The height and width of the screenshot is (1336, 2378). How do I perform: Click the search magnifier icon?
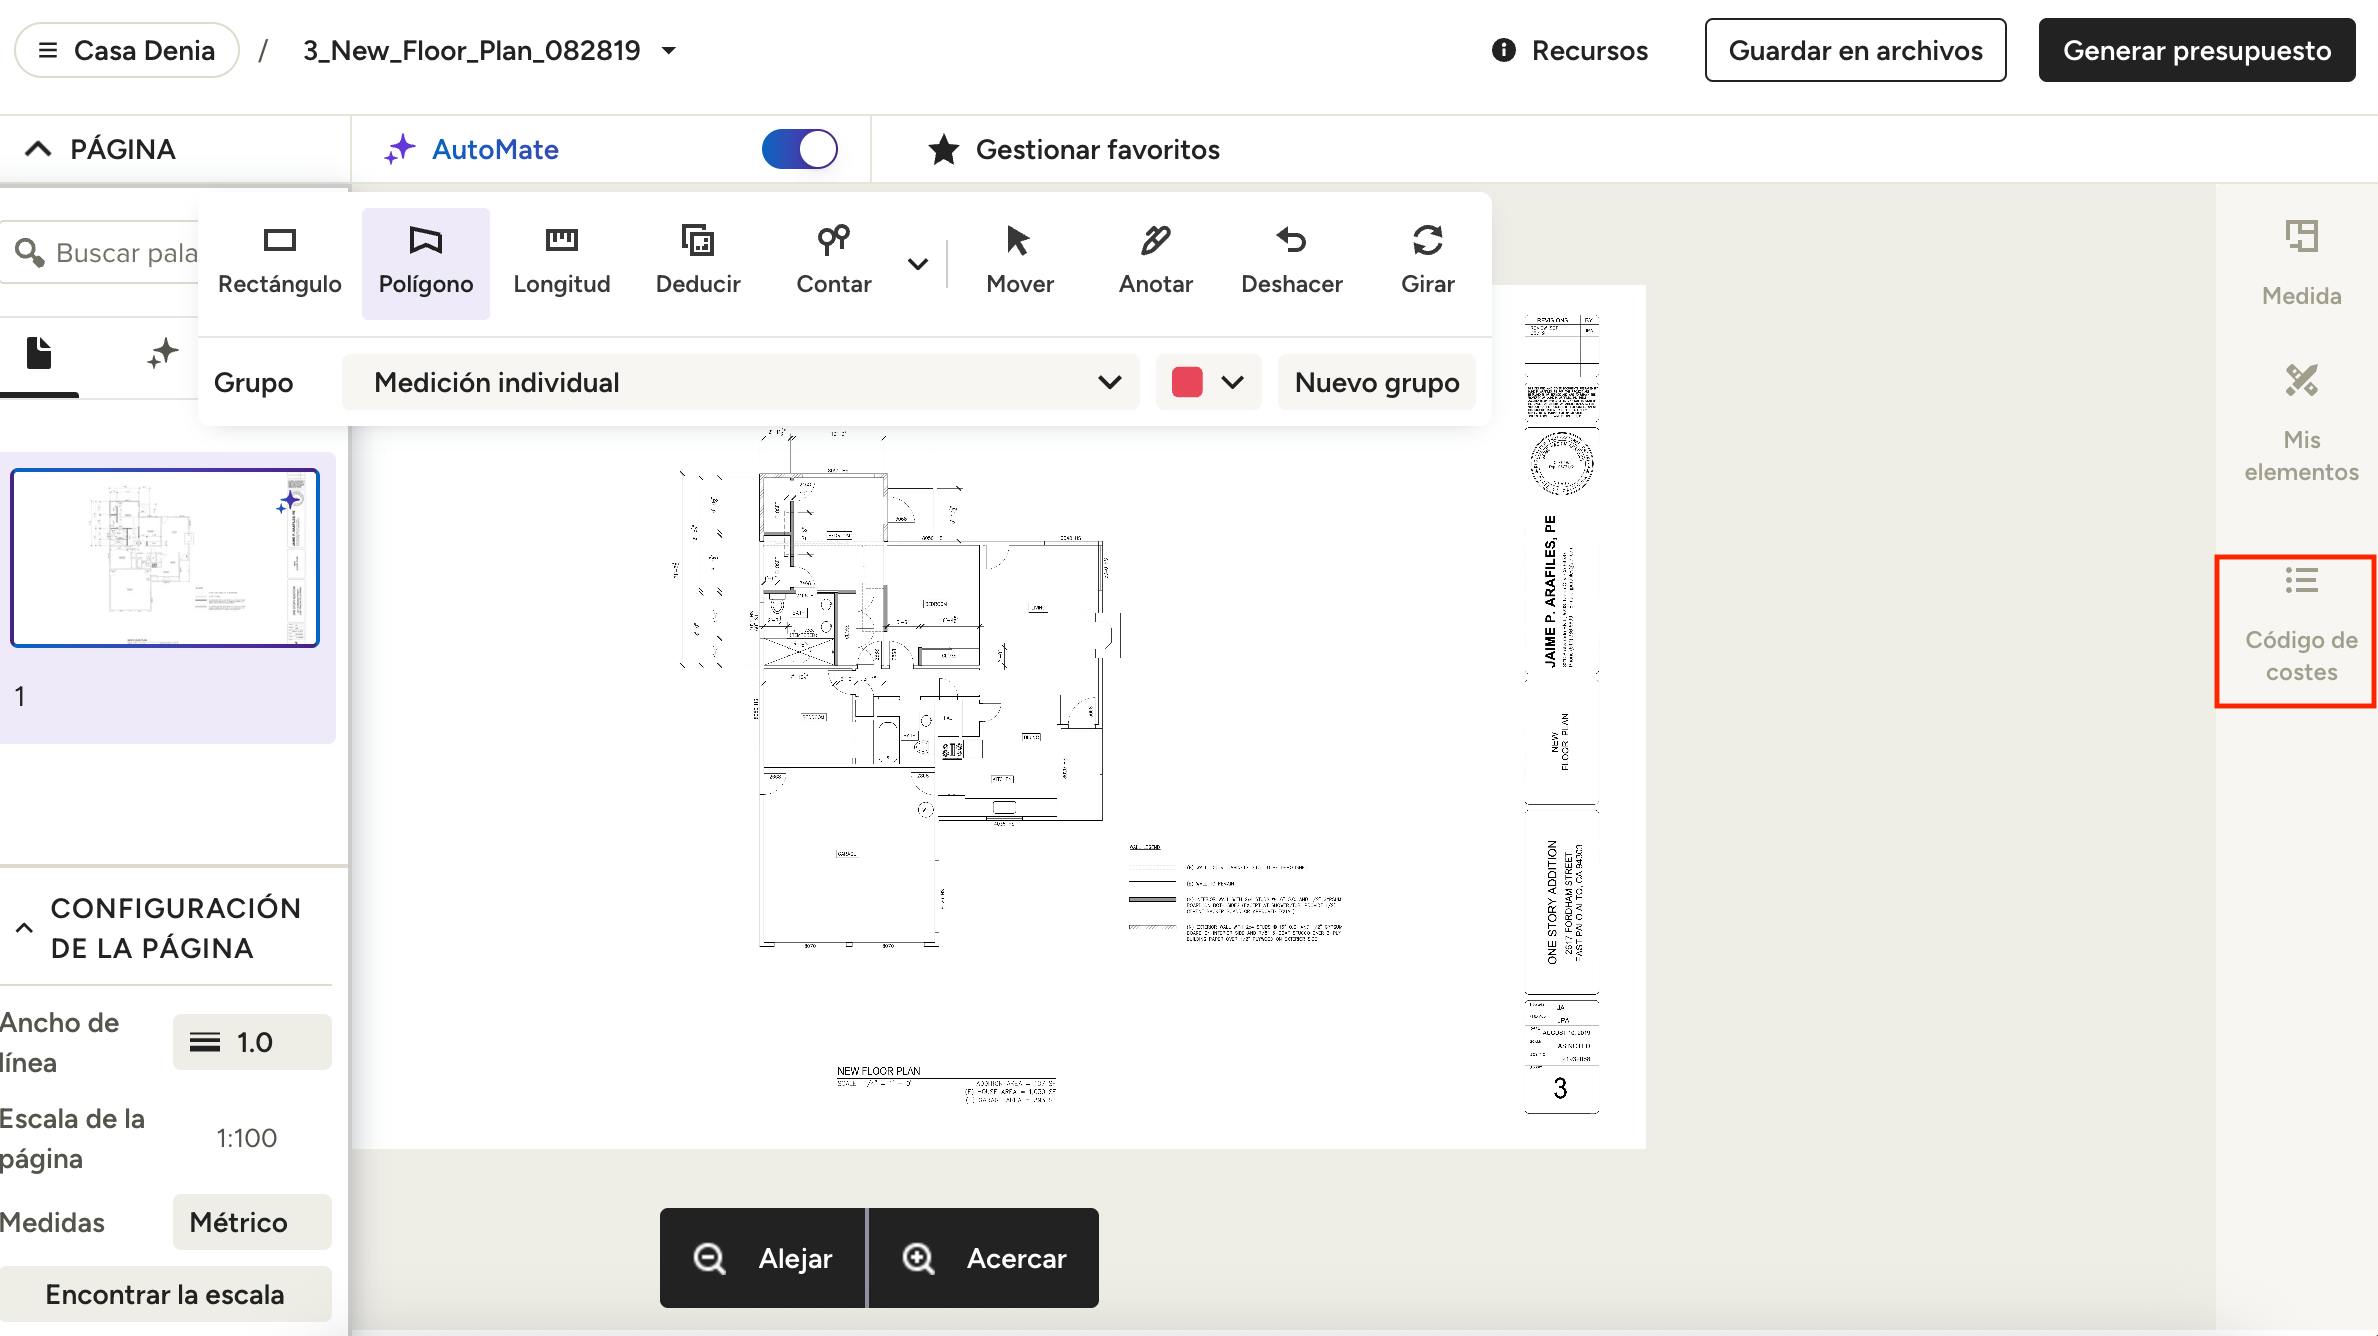coord(29,253)
